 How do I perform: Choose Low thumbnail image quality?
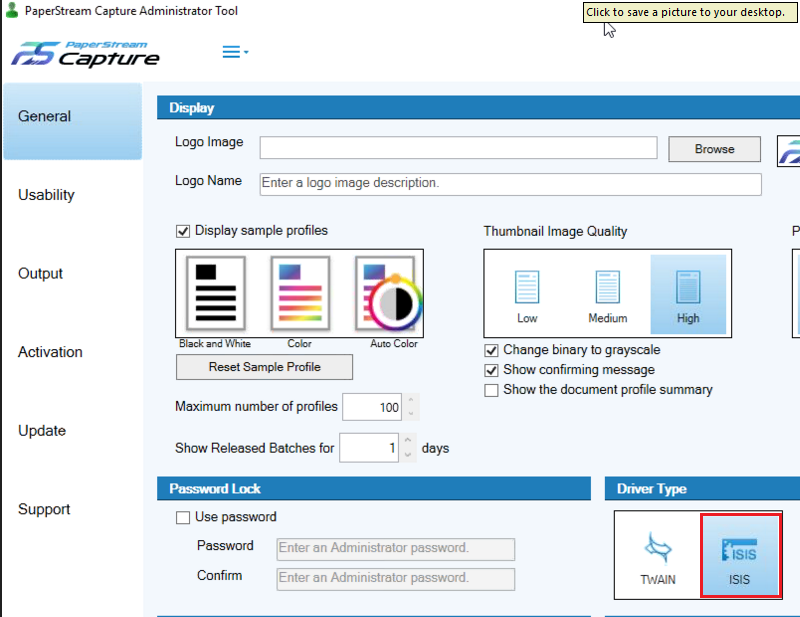tap(527, 294)
